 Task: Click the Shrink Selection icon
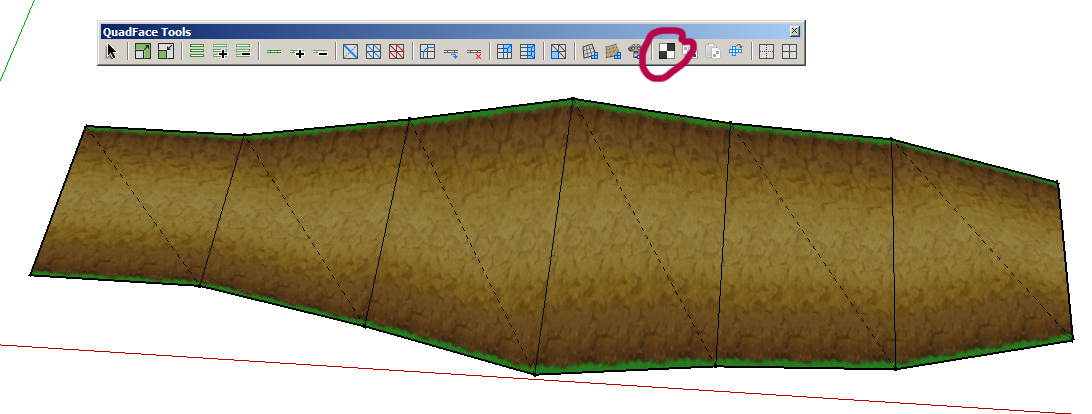pos(165,52)
